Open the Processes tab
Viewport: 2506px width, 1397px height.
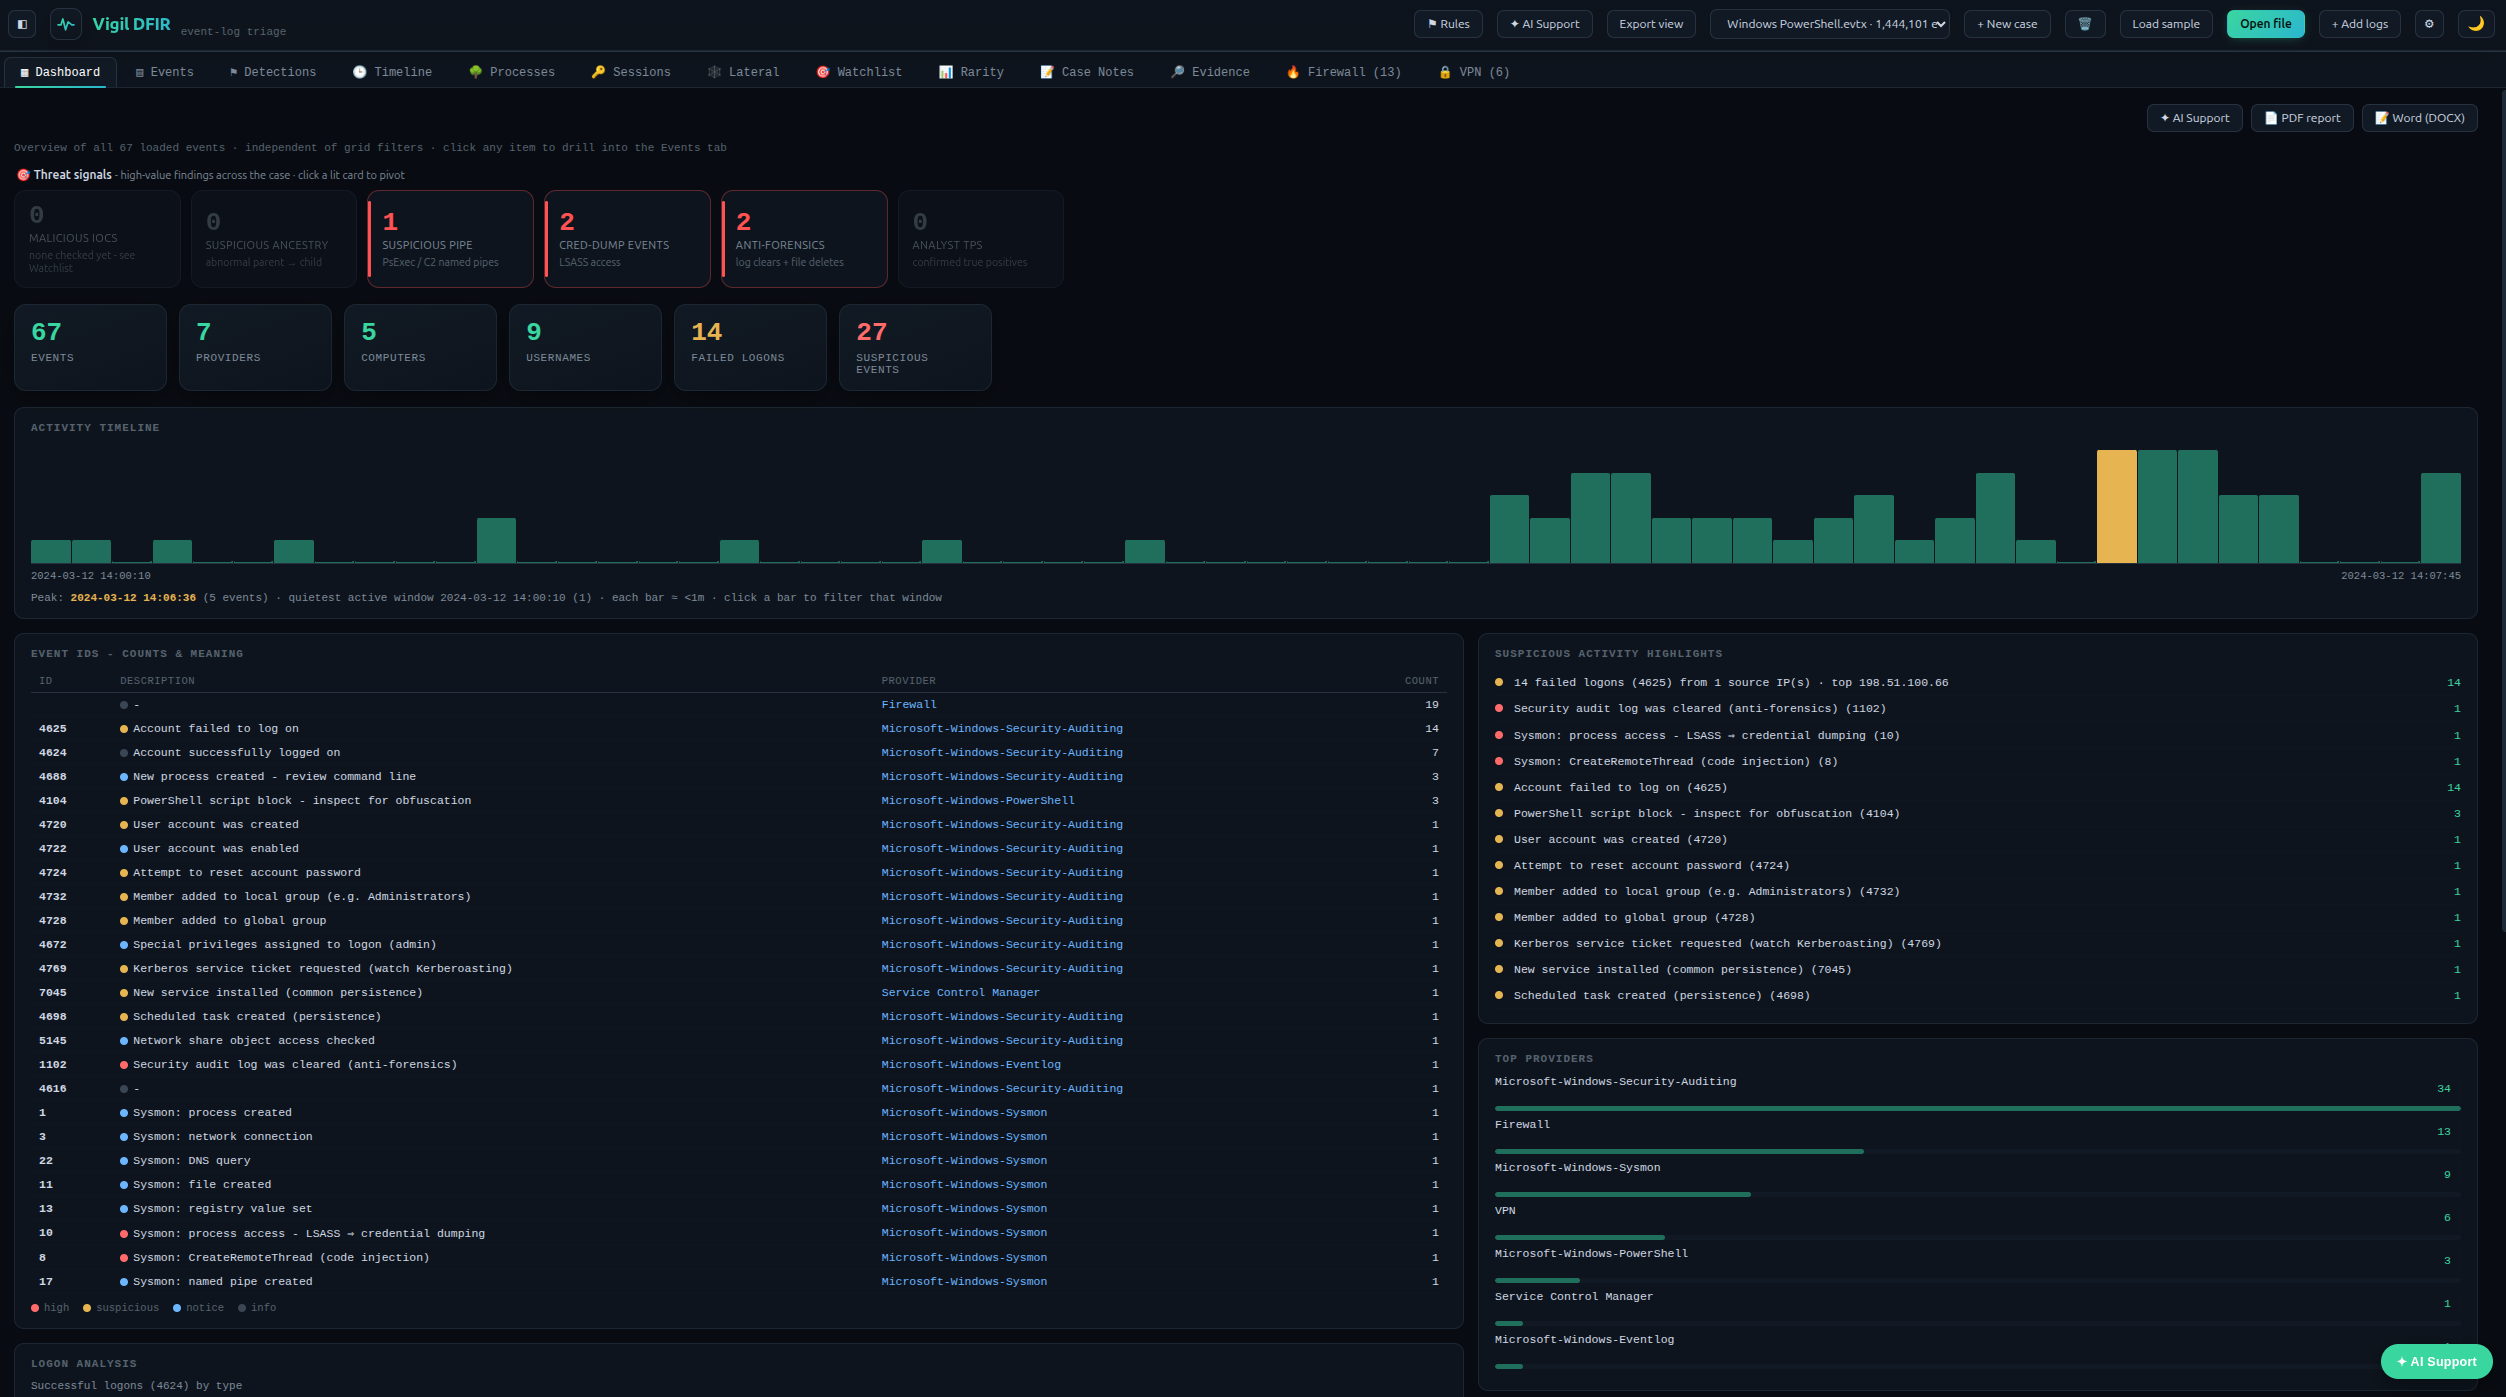tap(512, 72)
